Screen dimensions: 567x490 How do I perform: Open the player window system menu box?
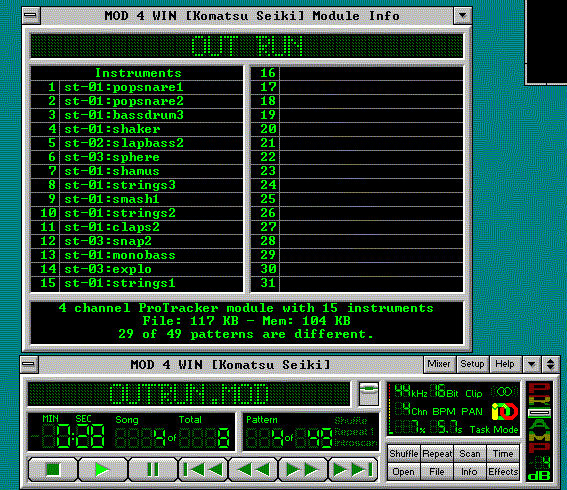point(29,364)
